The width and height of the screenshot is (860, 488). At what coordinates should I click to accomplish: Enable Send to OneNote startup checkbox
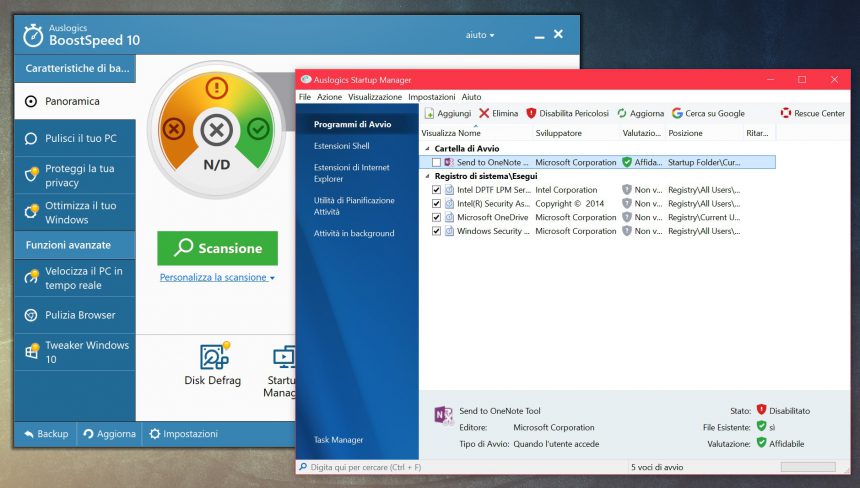coord(436,162)
